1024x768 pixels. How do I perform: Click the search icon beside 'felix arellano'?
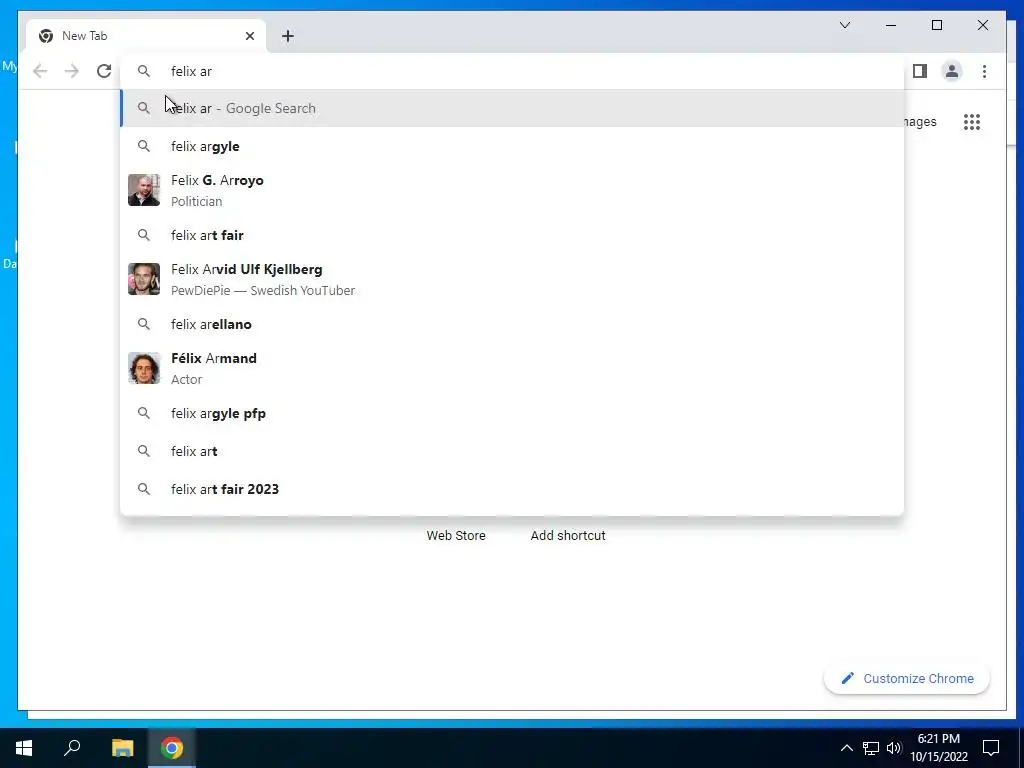point(144,324)
